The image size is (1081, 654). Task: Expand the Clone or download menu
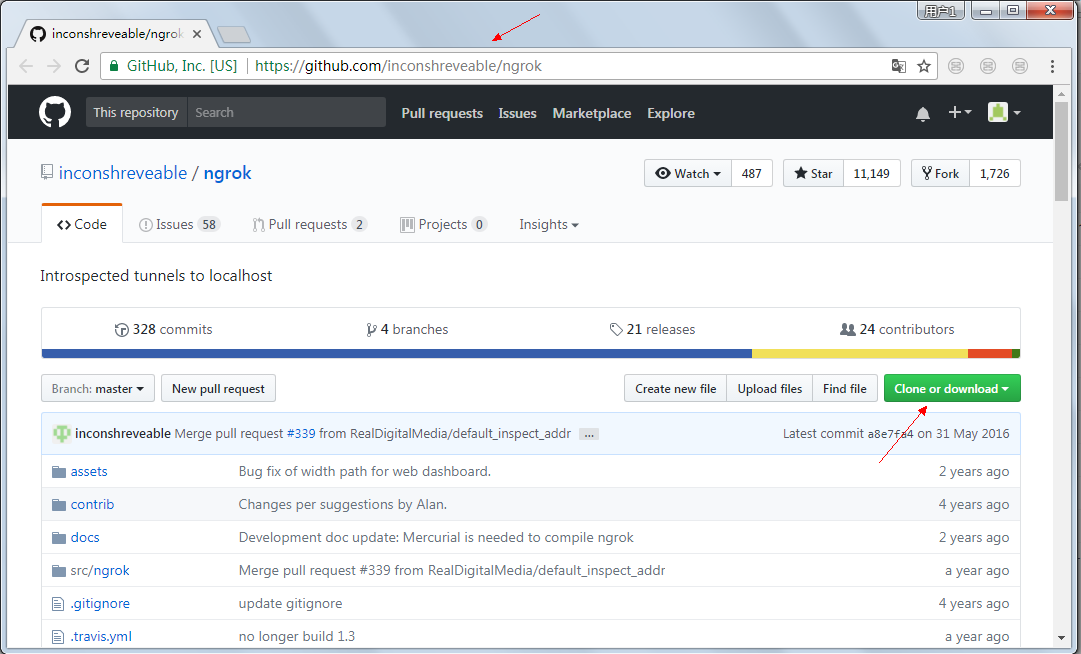point(951,389)
